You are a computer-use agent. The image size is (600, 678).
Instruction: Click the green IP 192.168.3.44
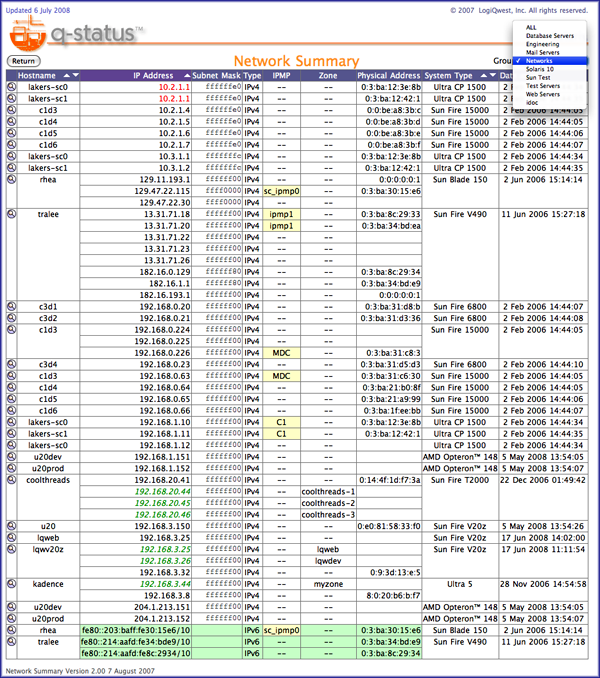pyautogui.click(x=165, y=584)
